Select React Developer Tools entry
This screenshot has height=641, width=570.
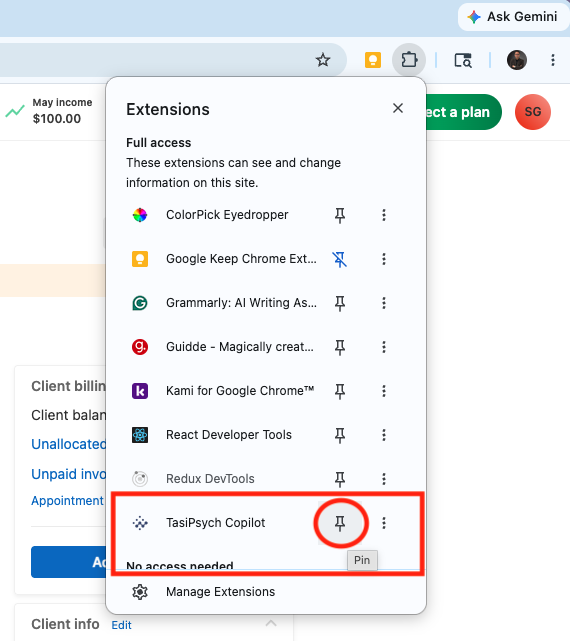(x=229, y=435)
